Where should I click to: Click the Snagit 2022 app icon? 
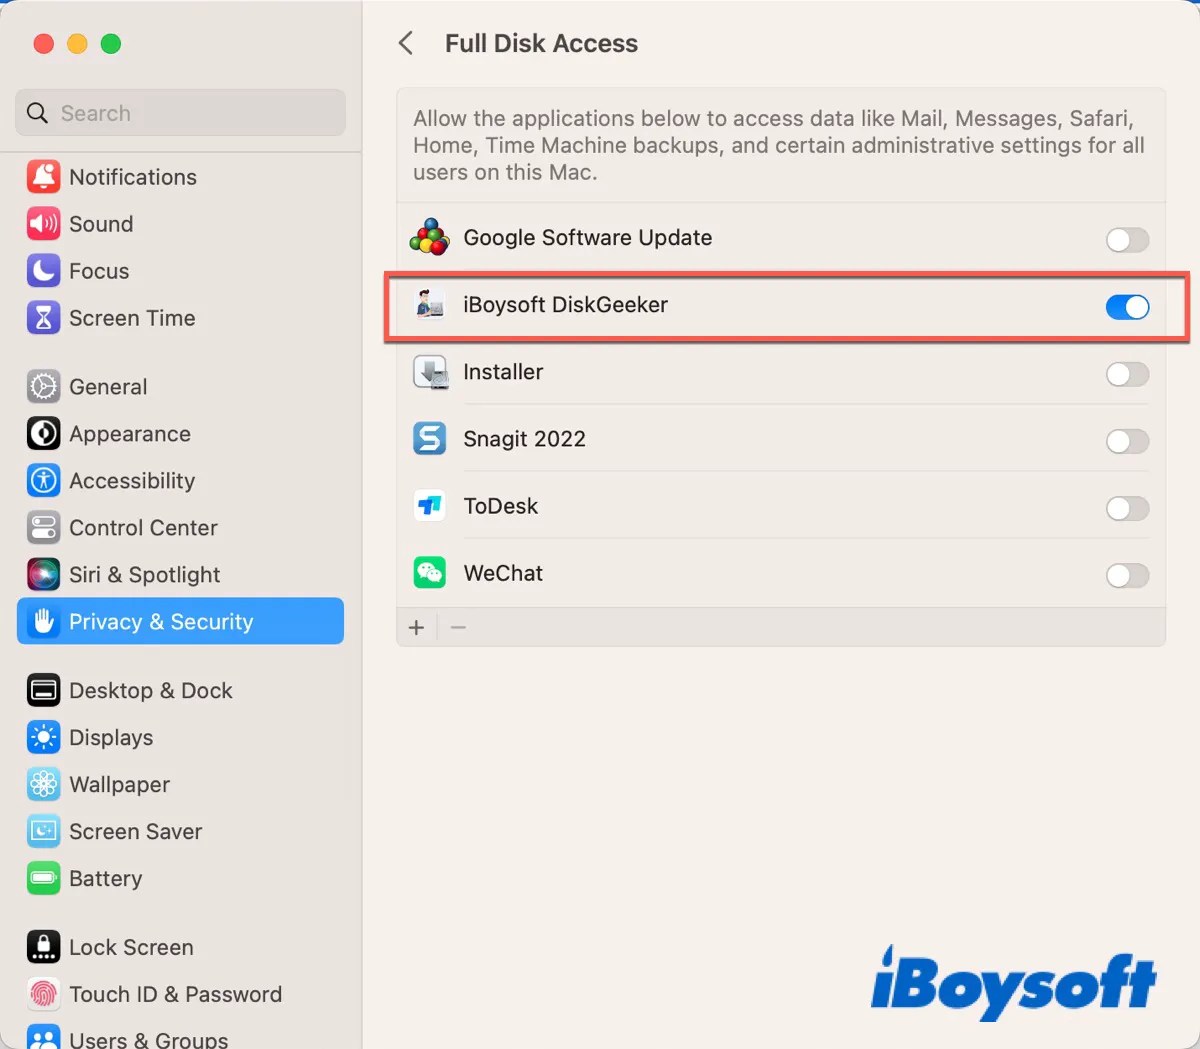coord(429,438)
